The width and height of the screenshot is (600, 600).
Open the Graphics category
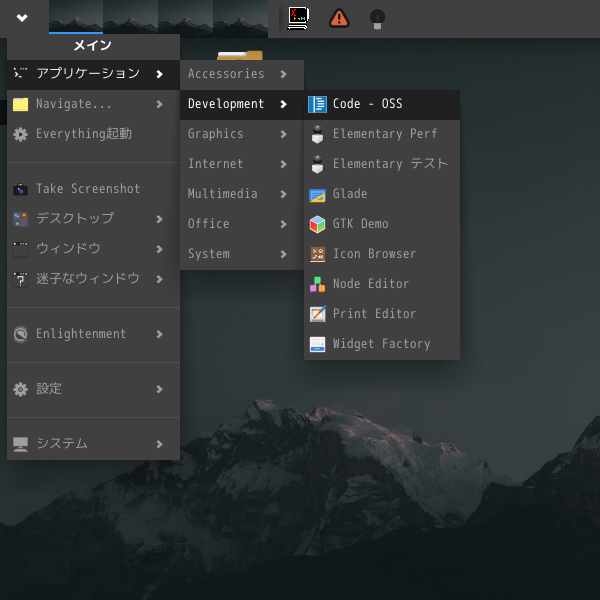242,134
